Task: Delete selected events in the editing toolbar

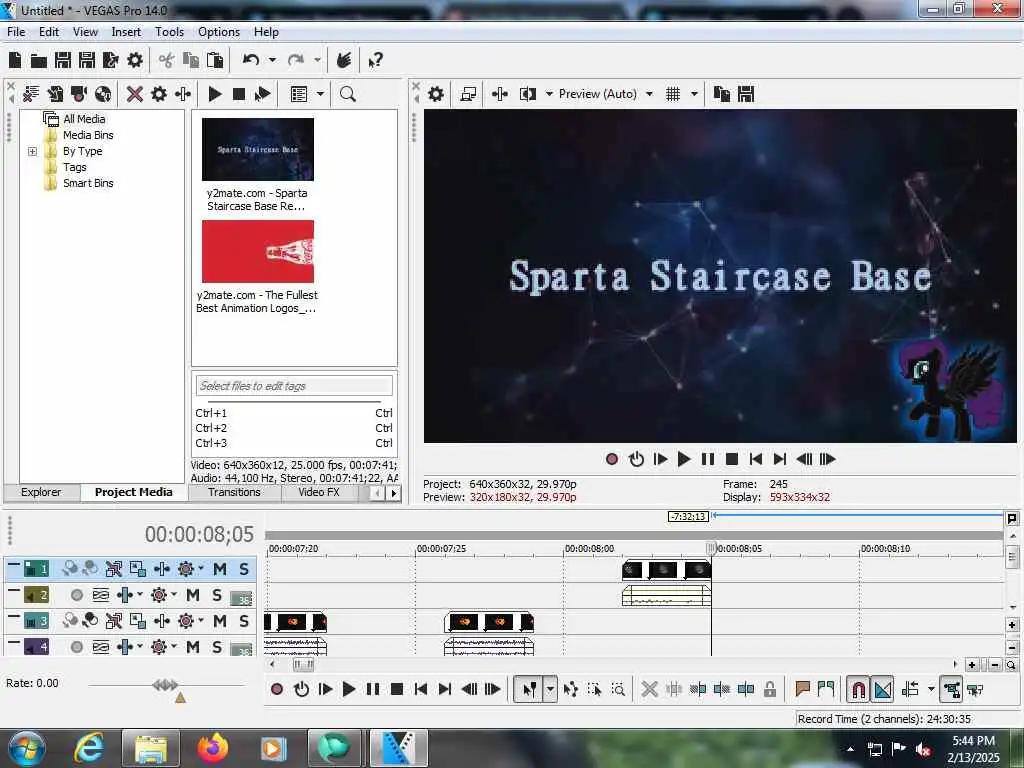Action: (649, 689)
